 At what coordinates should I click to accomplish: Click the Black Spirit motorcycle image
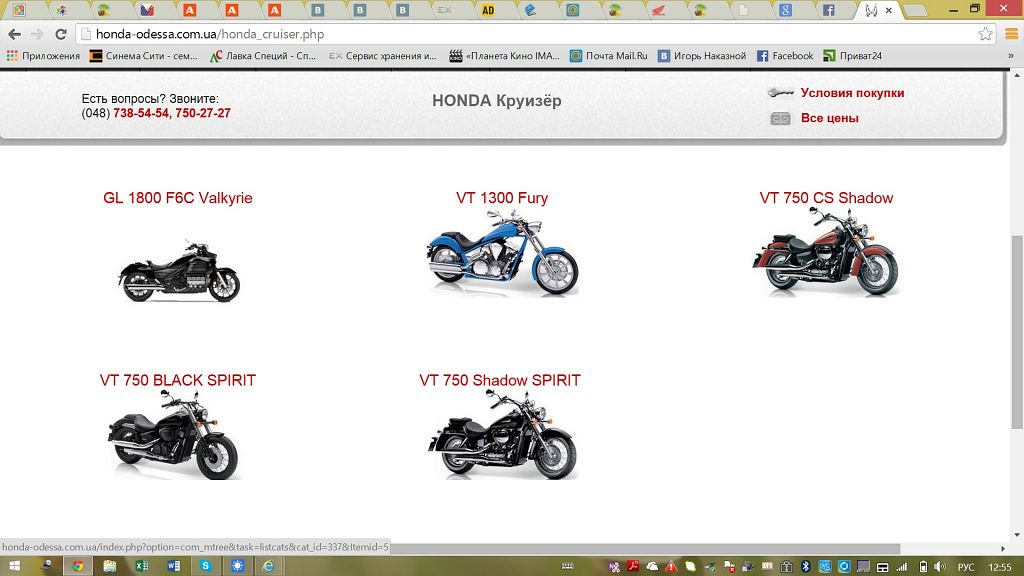tap(174, 436)
